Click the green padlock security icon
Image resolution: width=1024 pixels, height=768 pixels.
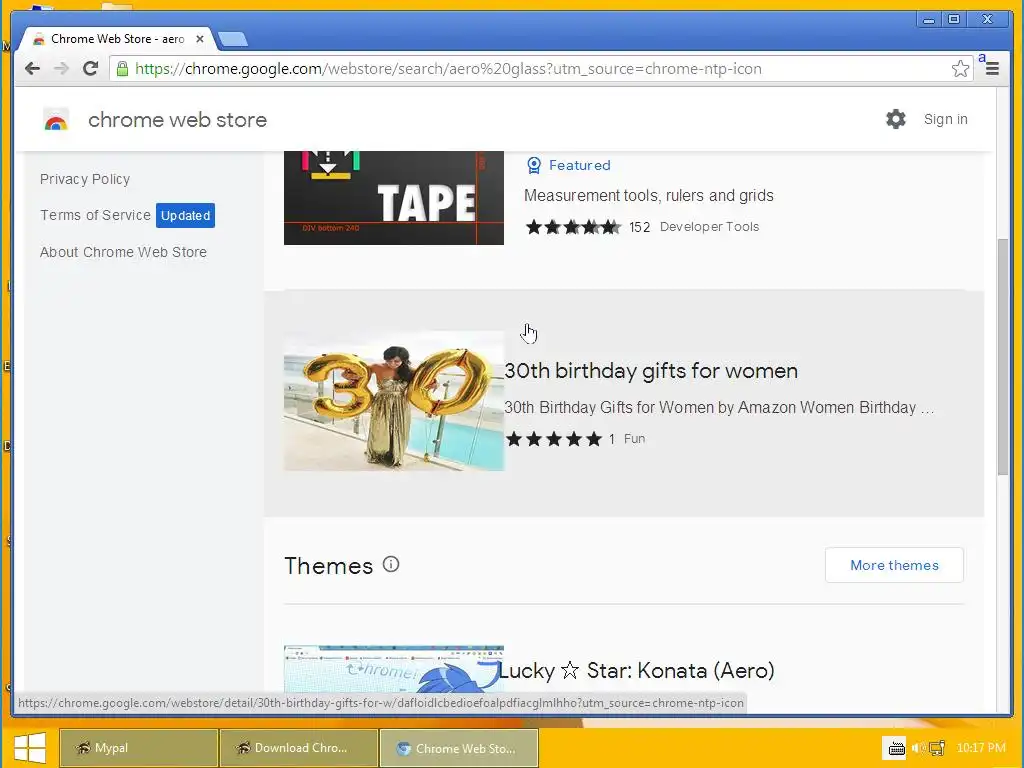click(x=122, y=69)
